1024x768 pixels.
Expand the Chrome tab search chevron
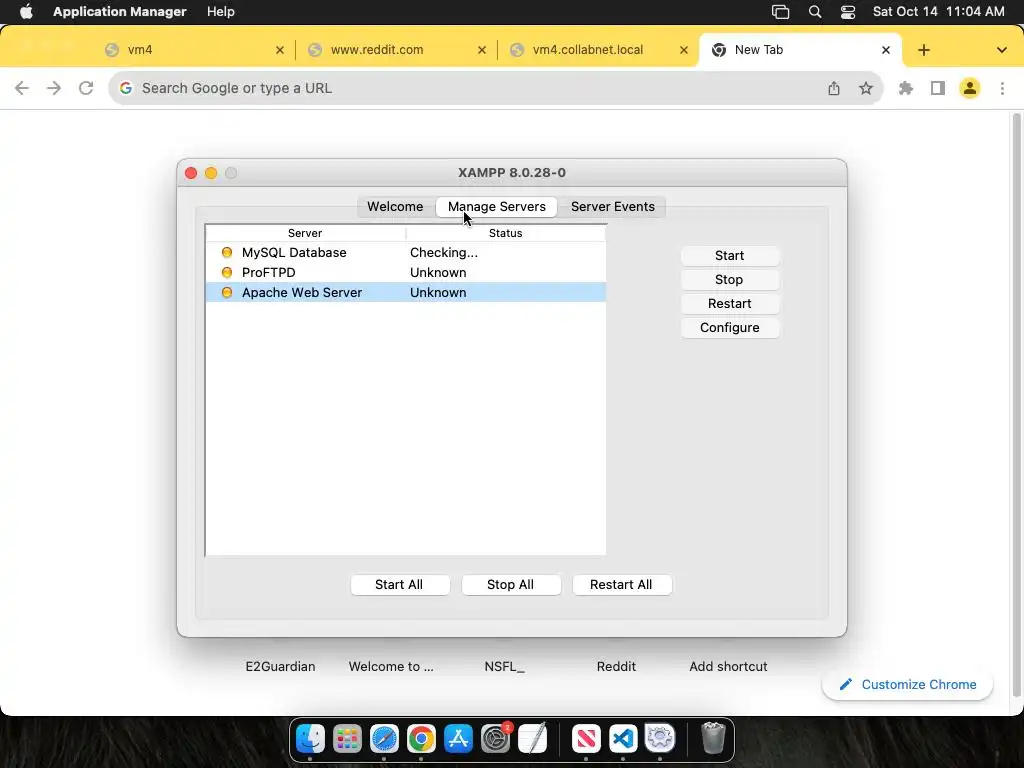[x=1001, y=50]
